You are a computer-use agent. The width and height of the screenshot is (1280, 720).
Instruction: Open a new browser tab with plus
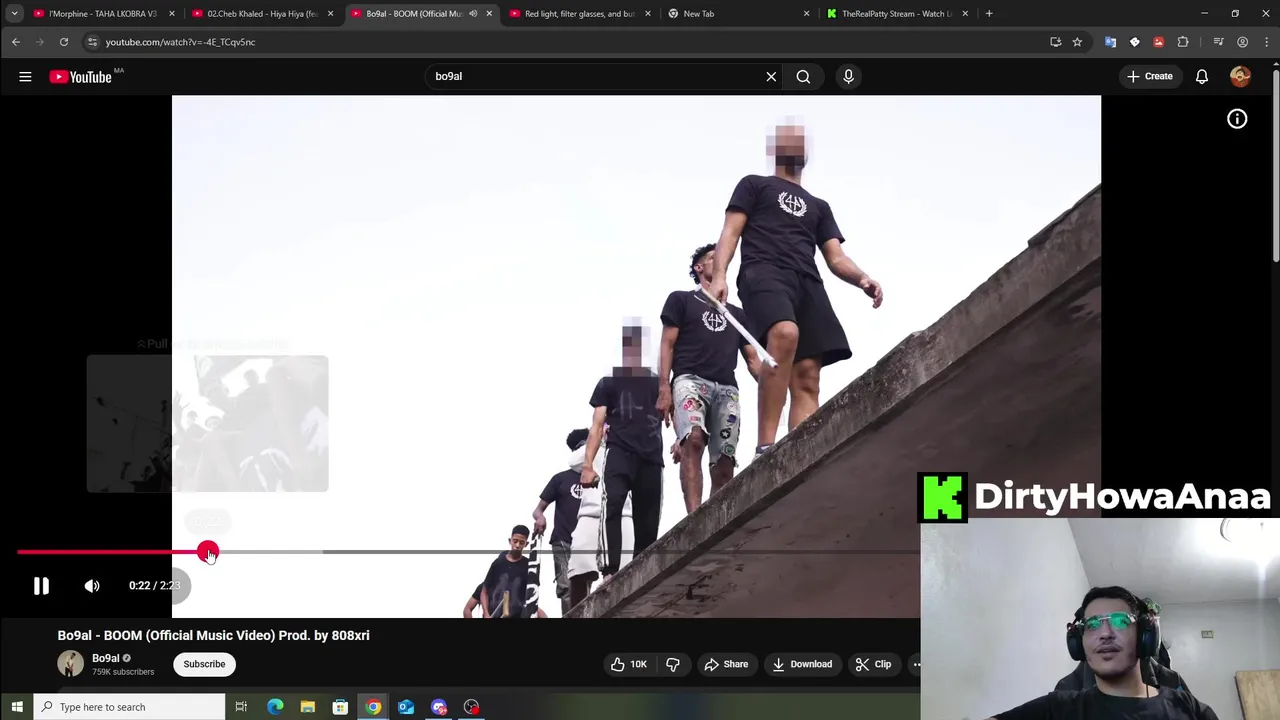point(989,14)
